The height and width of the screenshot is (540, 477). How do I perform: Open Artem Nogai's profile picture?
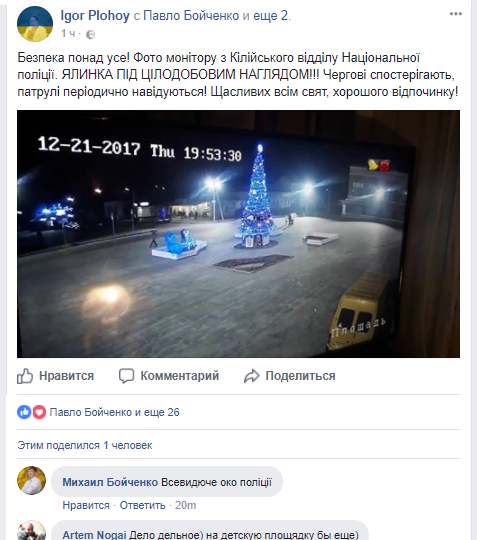pos(31,530)
